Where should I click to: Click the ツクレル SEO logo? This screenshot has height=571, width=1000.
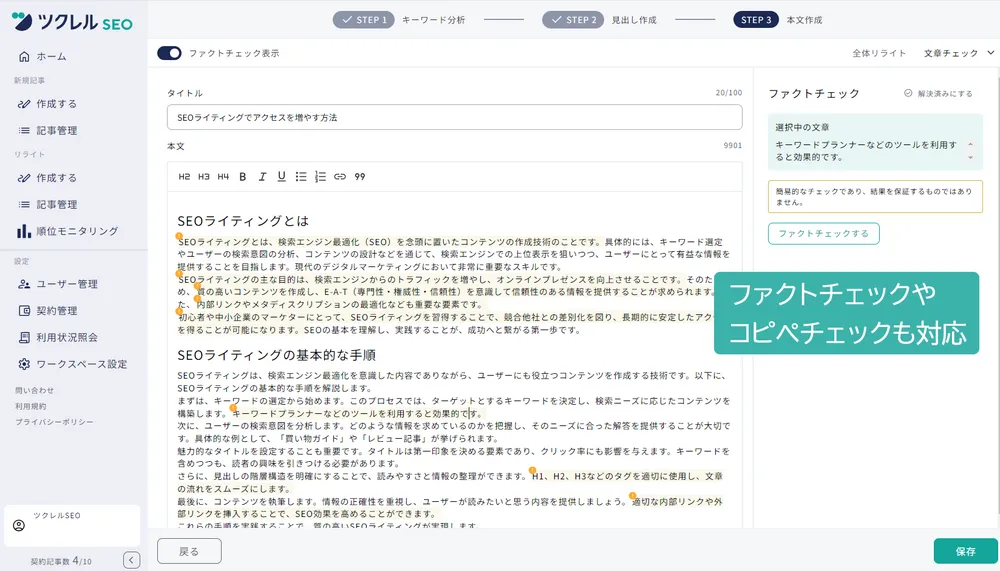tap(72, 22)
